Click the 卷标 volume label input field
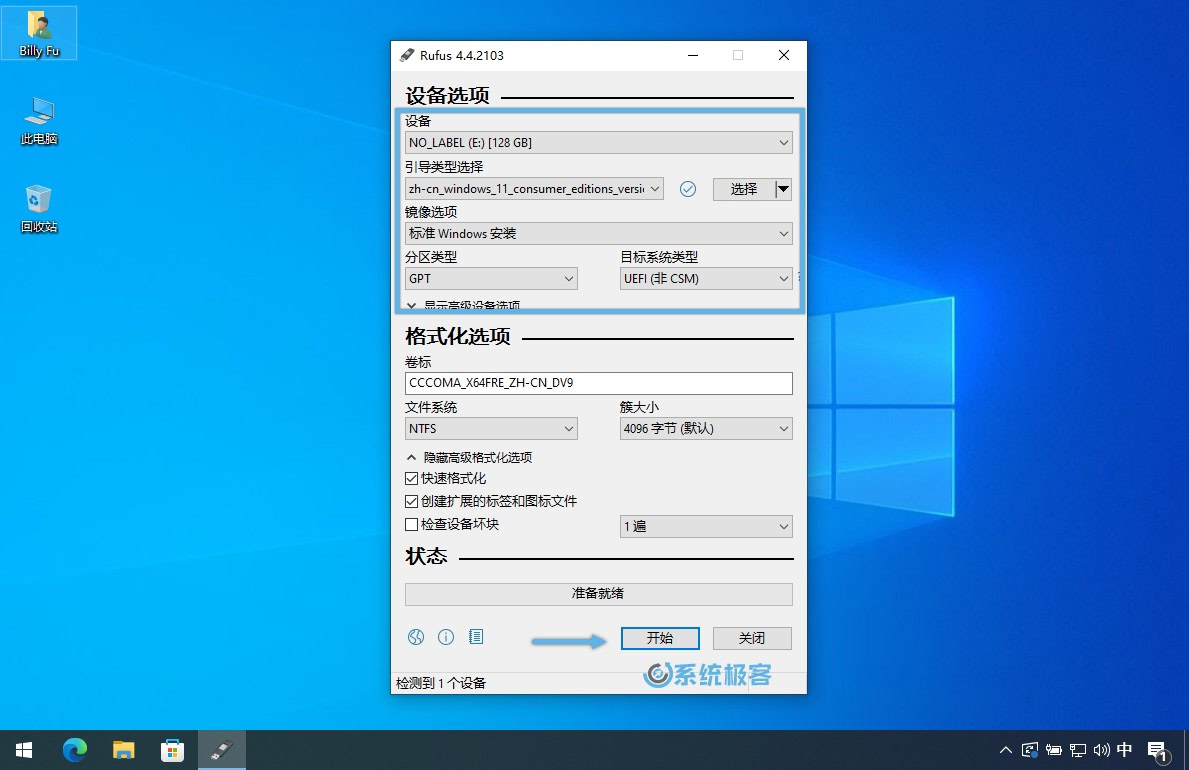This screenshot has width=1189, height=770. (x=598, y=383)
